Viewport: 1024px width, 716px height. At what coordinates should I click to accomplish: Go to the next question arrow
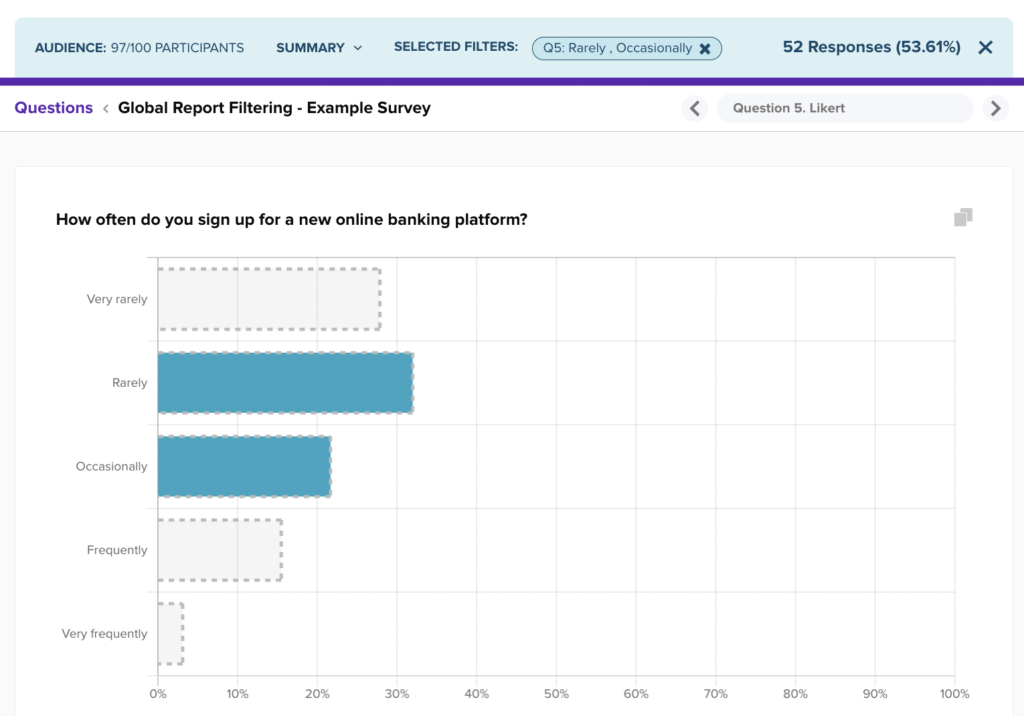[995, 108]
